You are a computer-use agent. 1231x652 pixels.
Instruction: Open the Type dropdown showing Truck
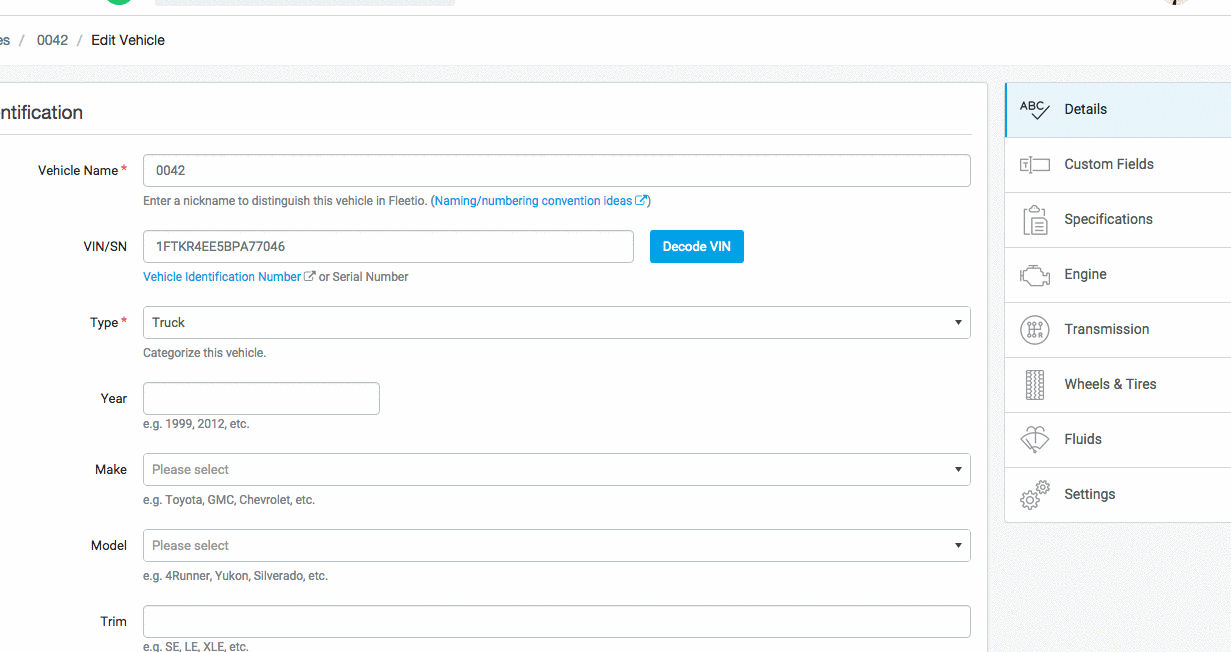[556, 323]
